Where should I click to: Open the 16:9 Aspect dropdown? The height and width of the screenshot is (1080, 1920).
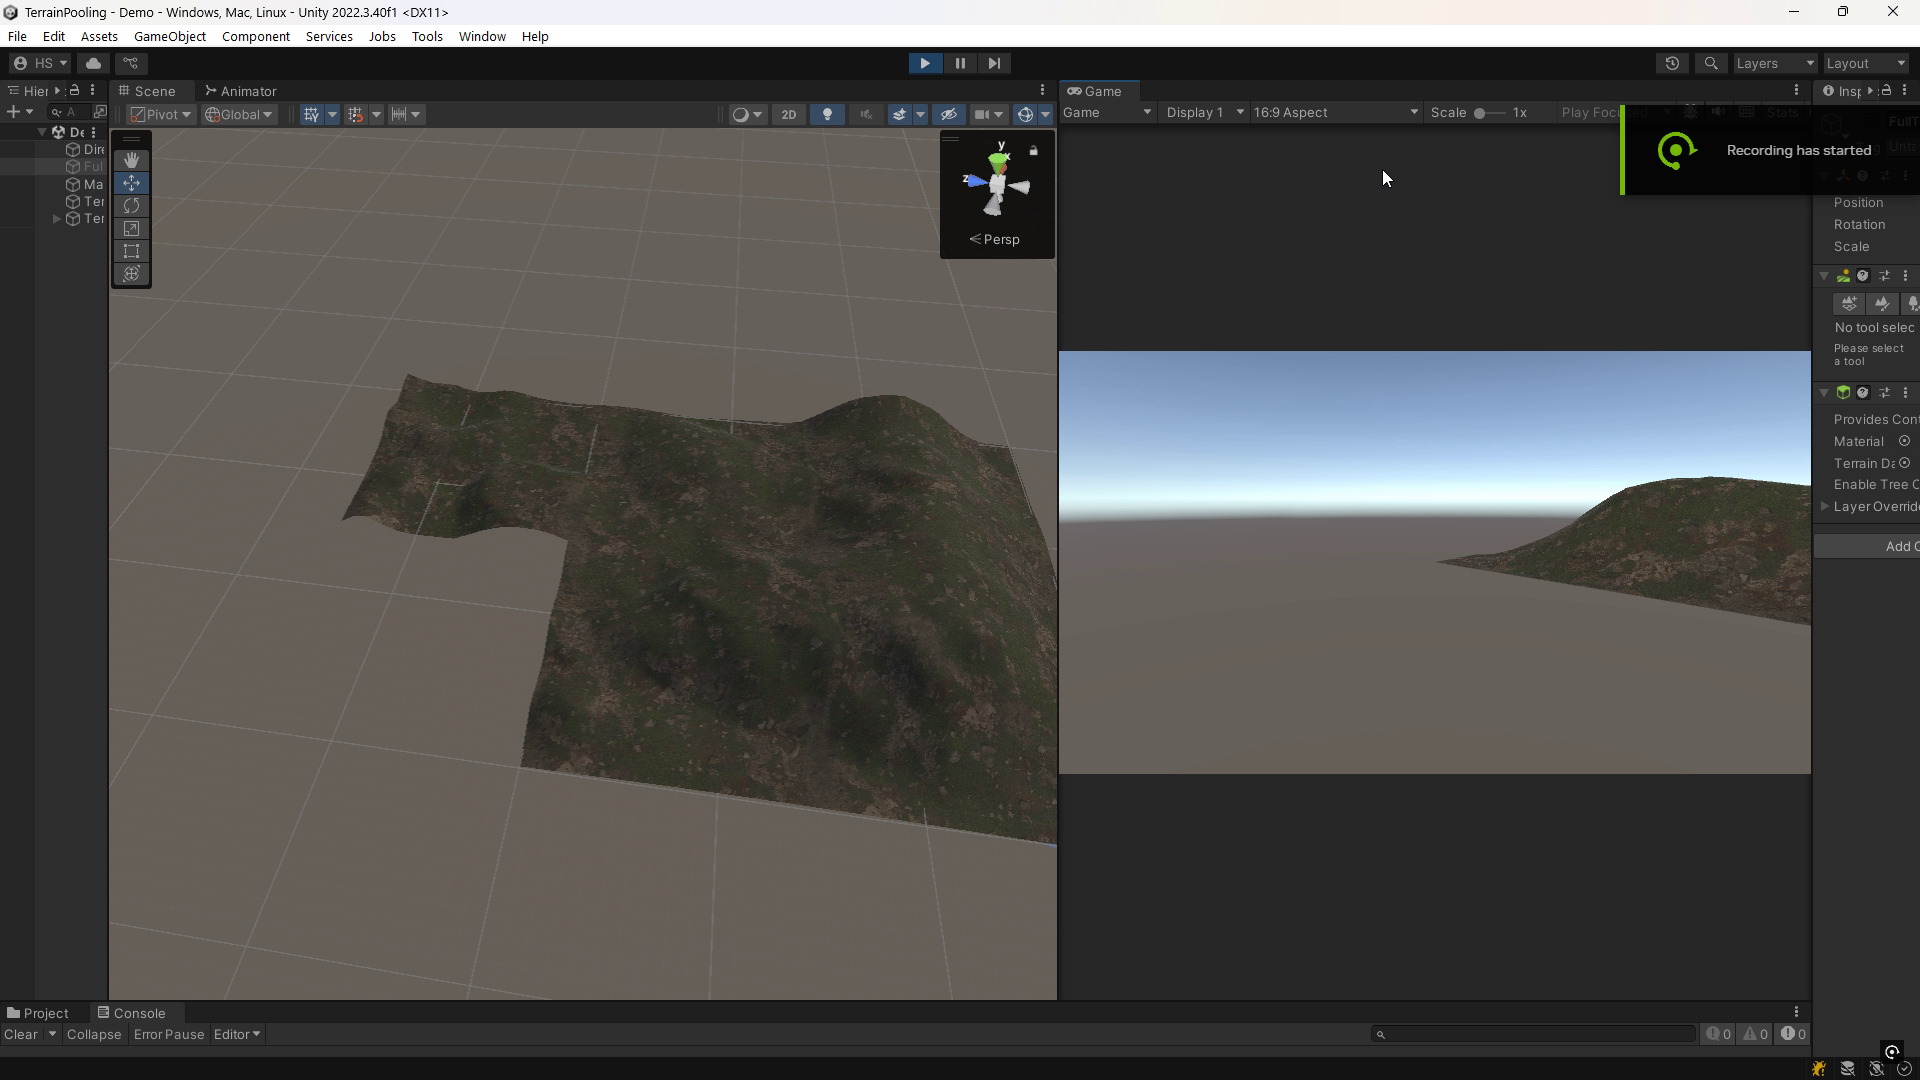pos(1335,112)
